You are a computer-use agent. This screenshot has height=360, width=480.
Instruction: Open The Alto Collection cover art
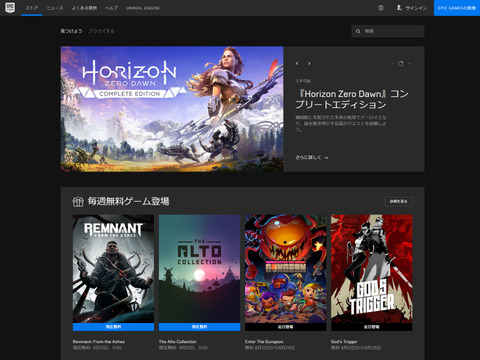tap(199, 269)
